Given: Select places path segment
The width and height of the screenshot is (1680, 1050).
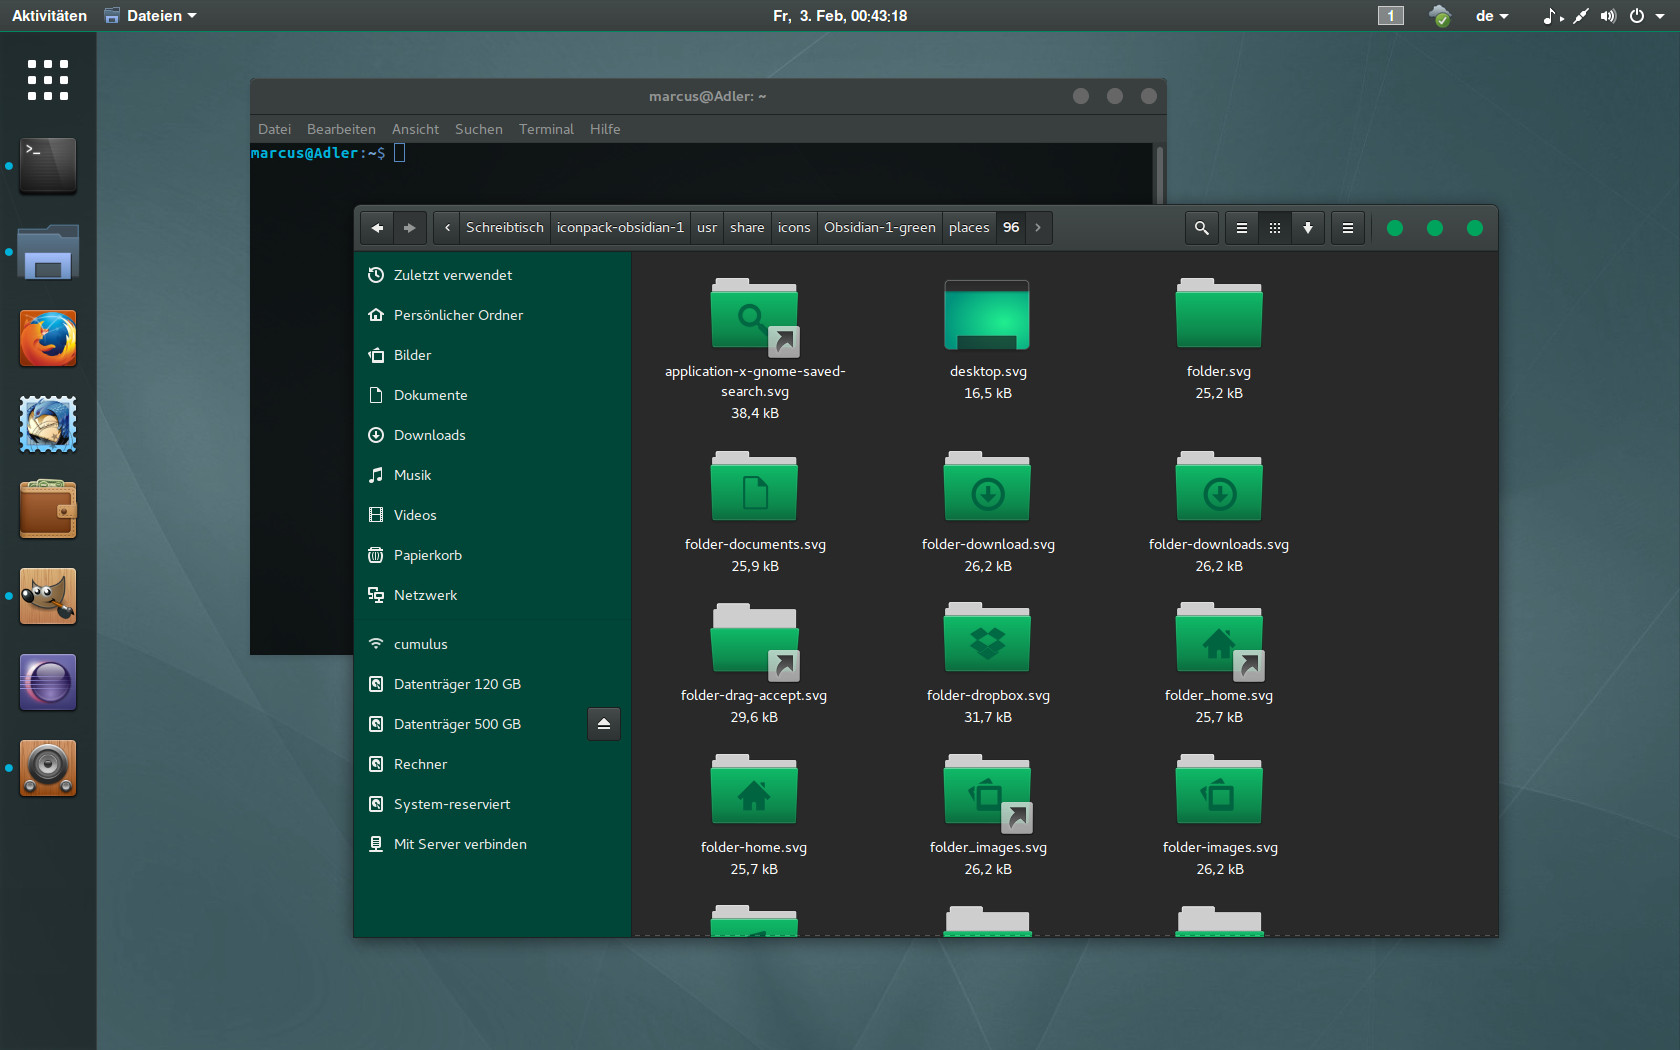Looking at the screenshot, I should [x=969, y=228].
